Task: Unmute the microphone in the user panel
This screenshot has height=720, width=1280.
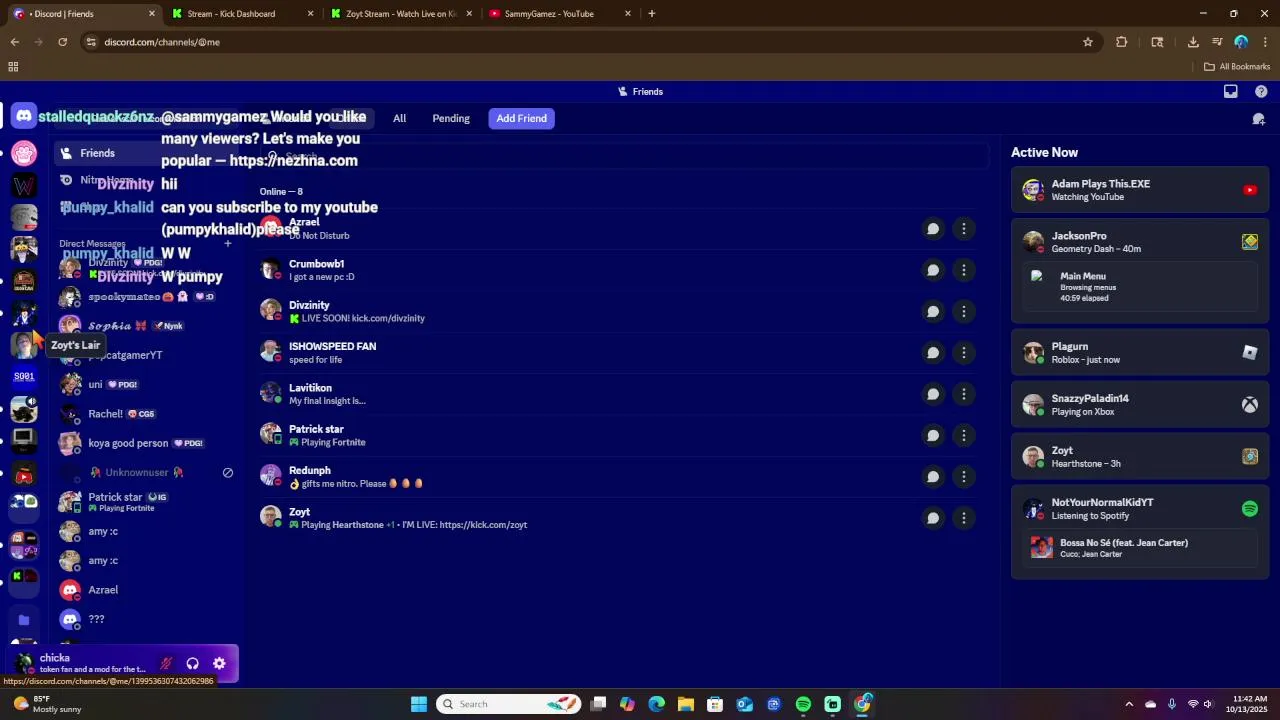Action: (x=166, y=663)
